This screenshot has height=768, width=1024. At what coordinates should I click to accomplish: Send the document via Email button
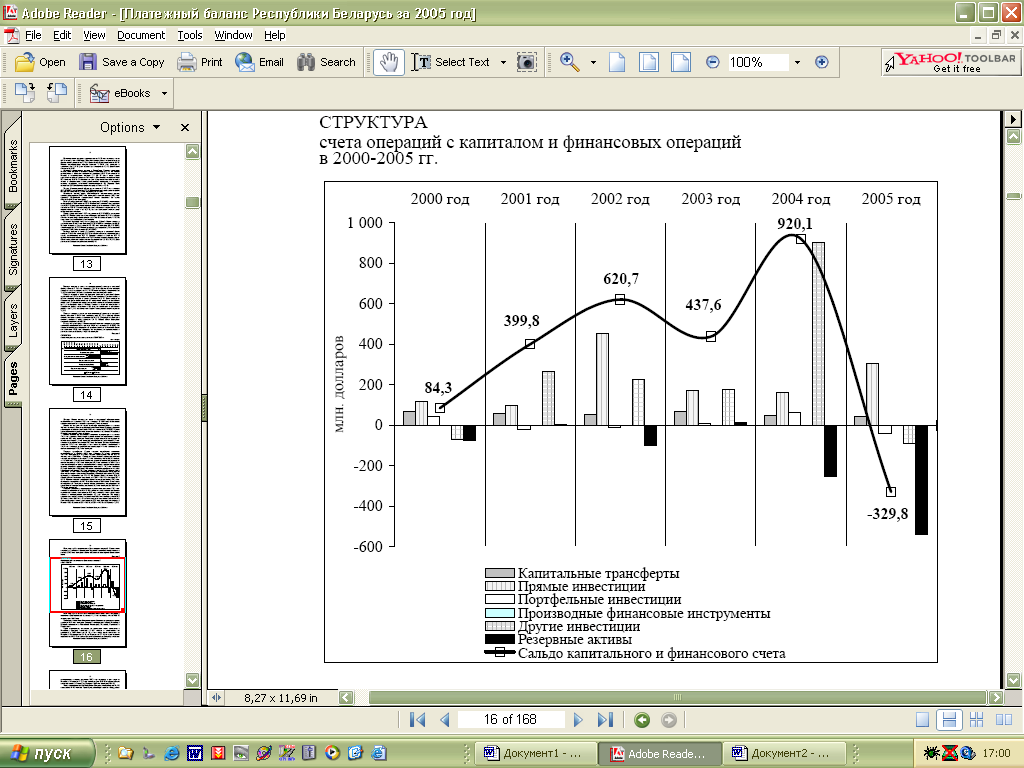click(x=259, y=62)
